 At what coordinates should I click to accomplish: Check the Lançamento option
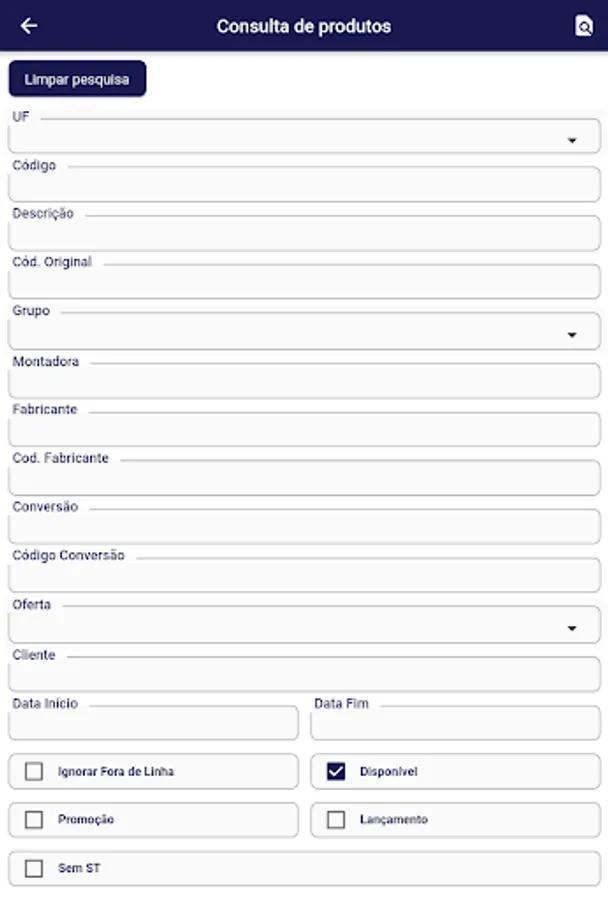click(x=337, y=819)
